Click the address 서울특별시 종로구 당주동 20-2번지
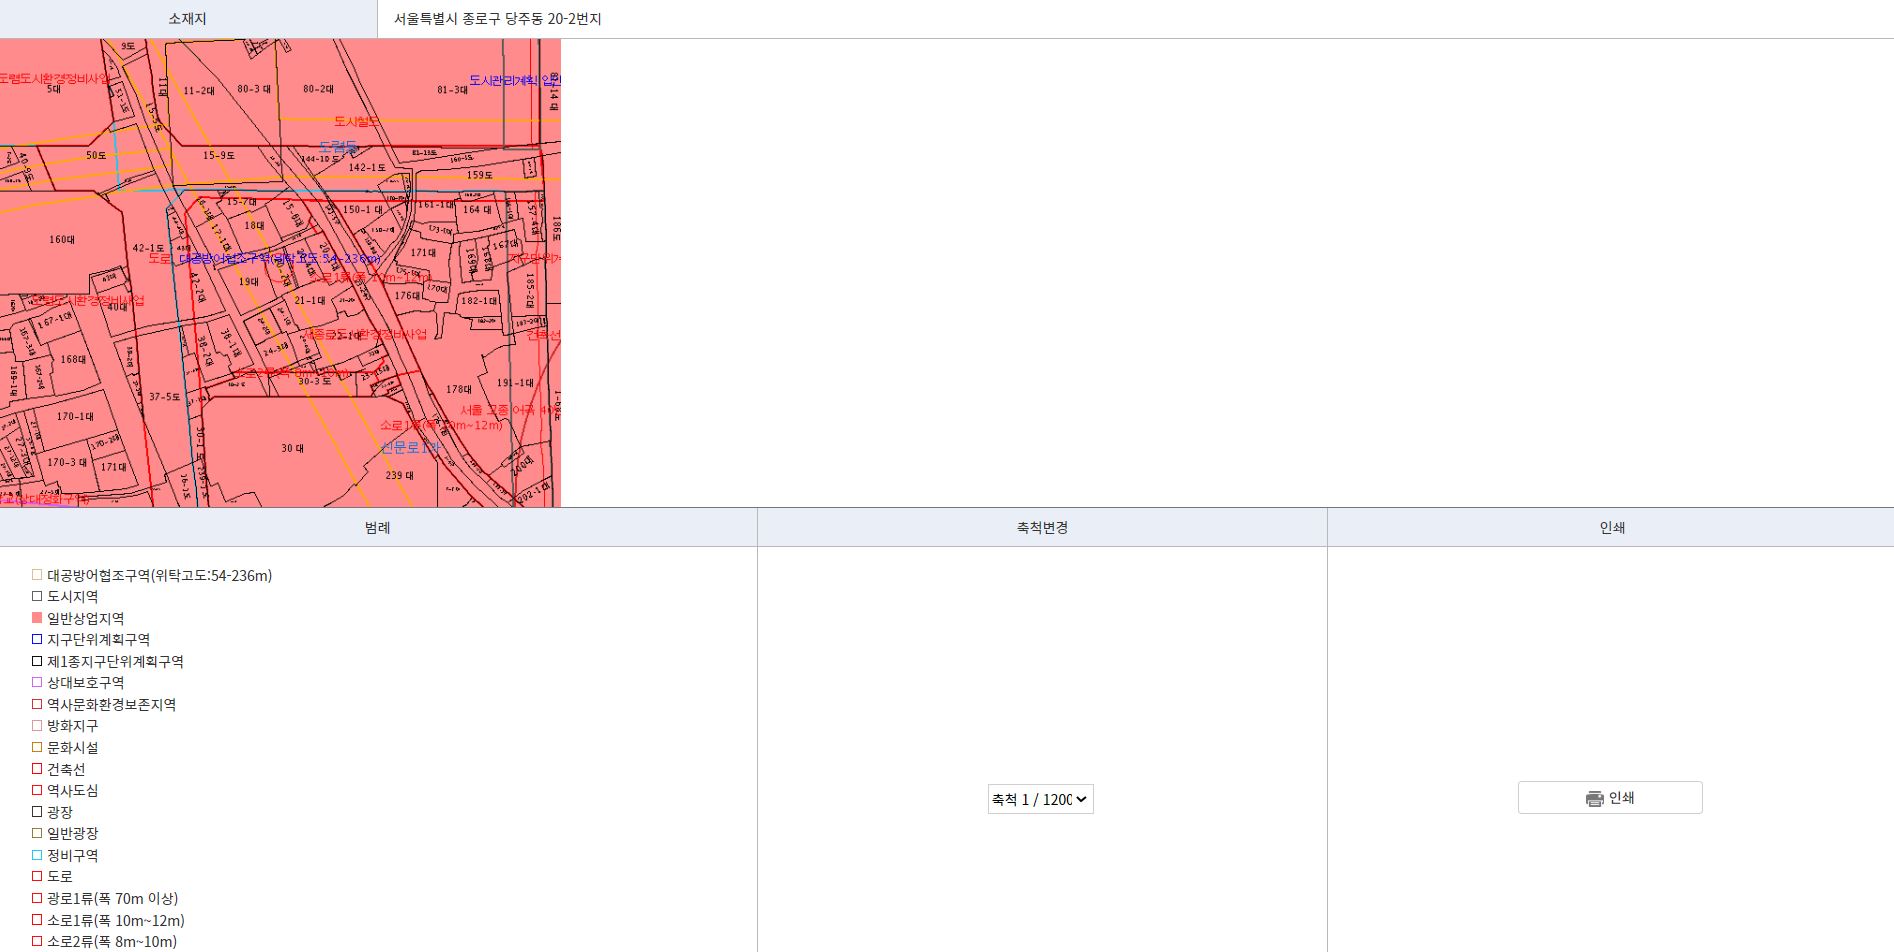1894x952 pixels. pyautogui.click(x=497, y=19)
